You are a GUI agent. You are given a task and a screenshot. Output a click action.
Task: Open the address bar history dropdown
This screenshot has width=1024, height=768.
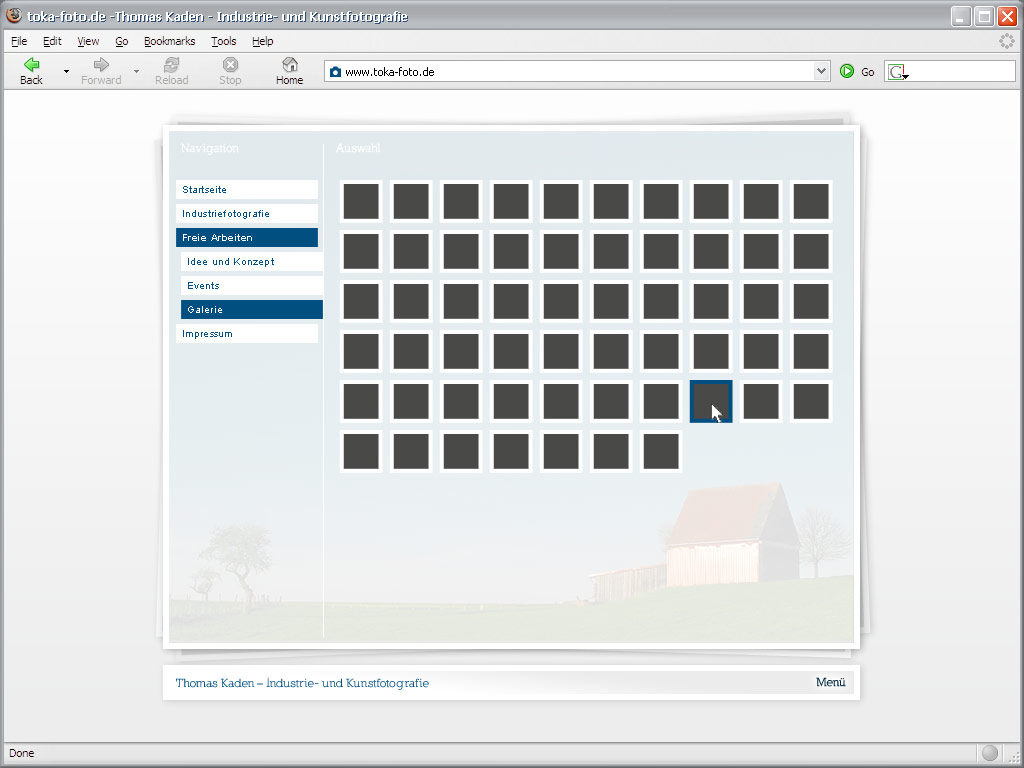821,71
